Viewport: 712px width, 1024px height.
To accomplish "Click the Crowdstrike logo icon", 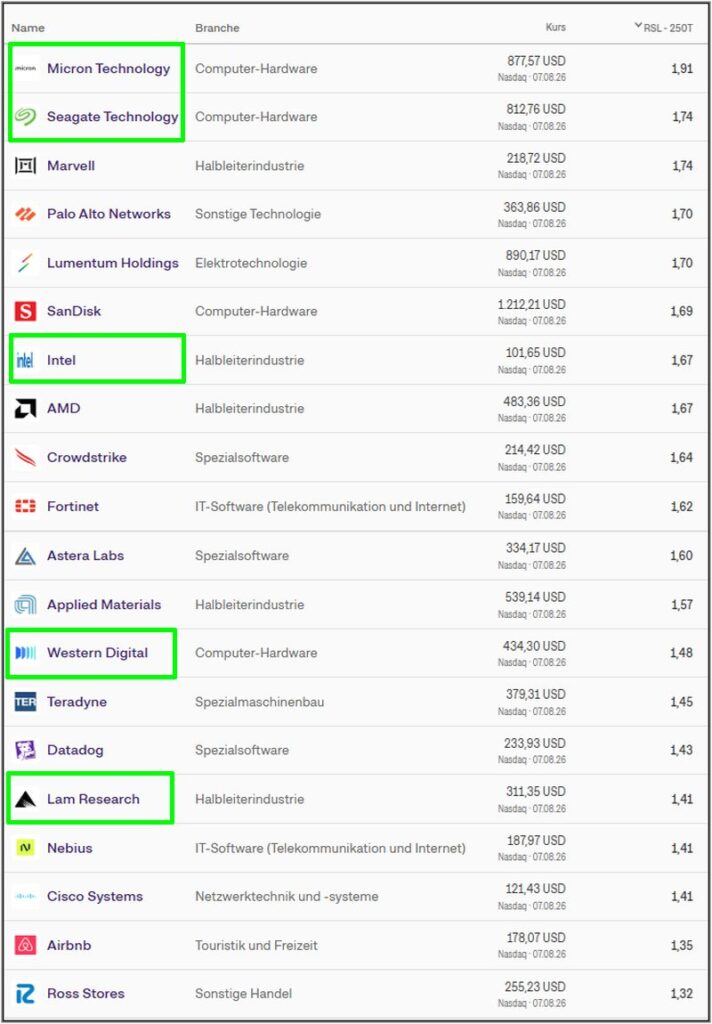I will tap(25, 458).
